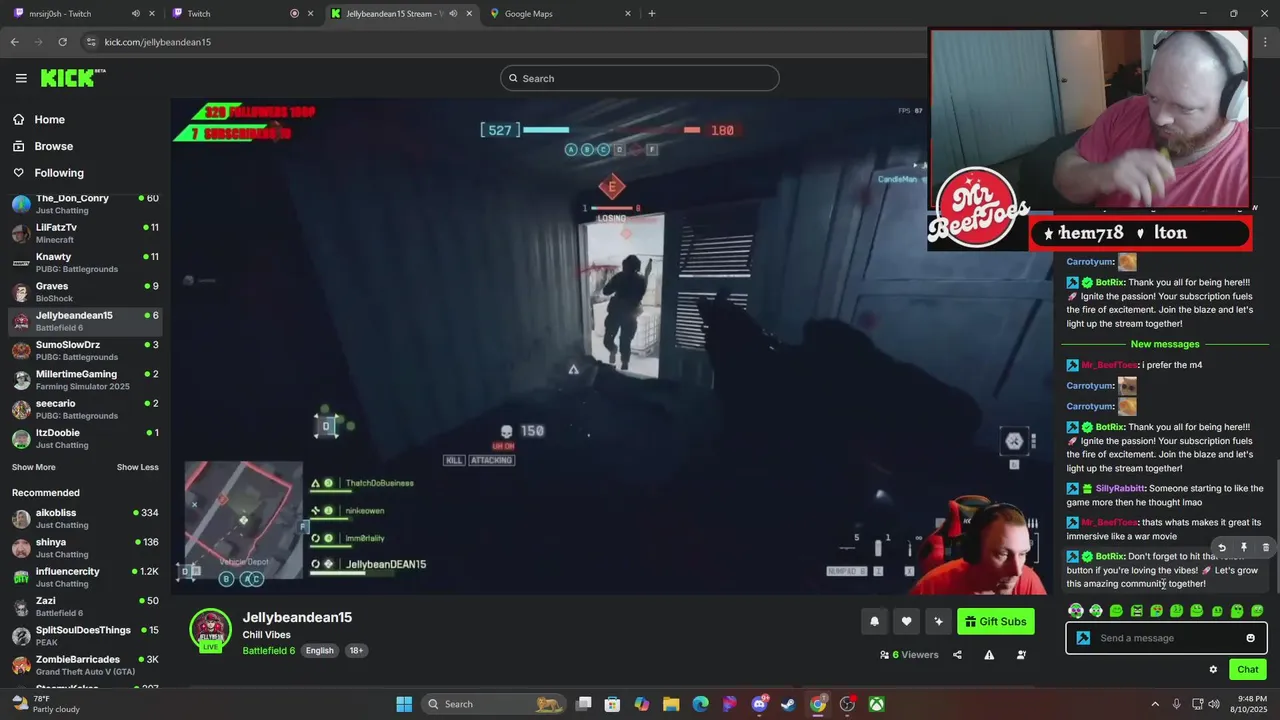Open SumoSlowDrz channel
1280x720 pixels.
[x=85, y=350]
